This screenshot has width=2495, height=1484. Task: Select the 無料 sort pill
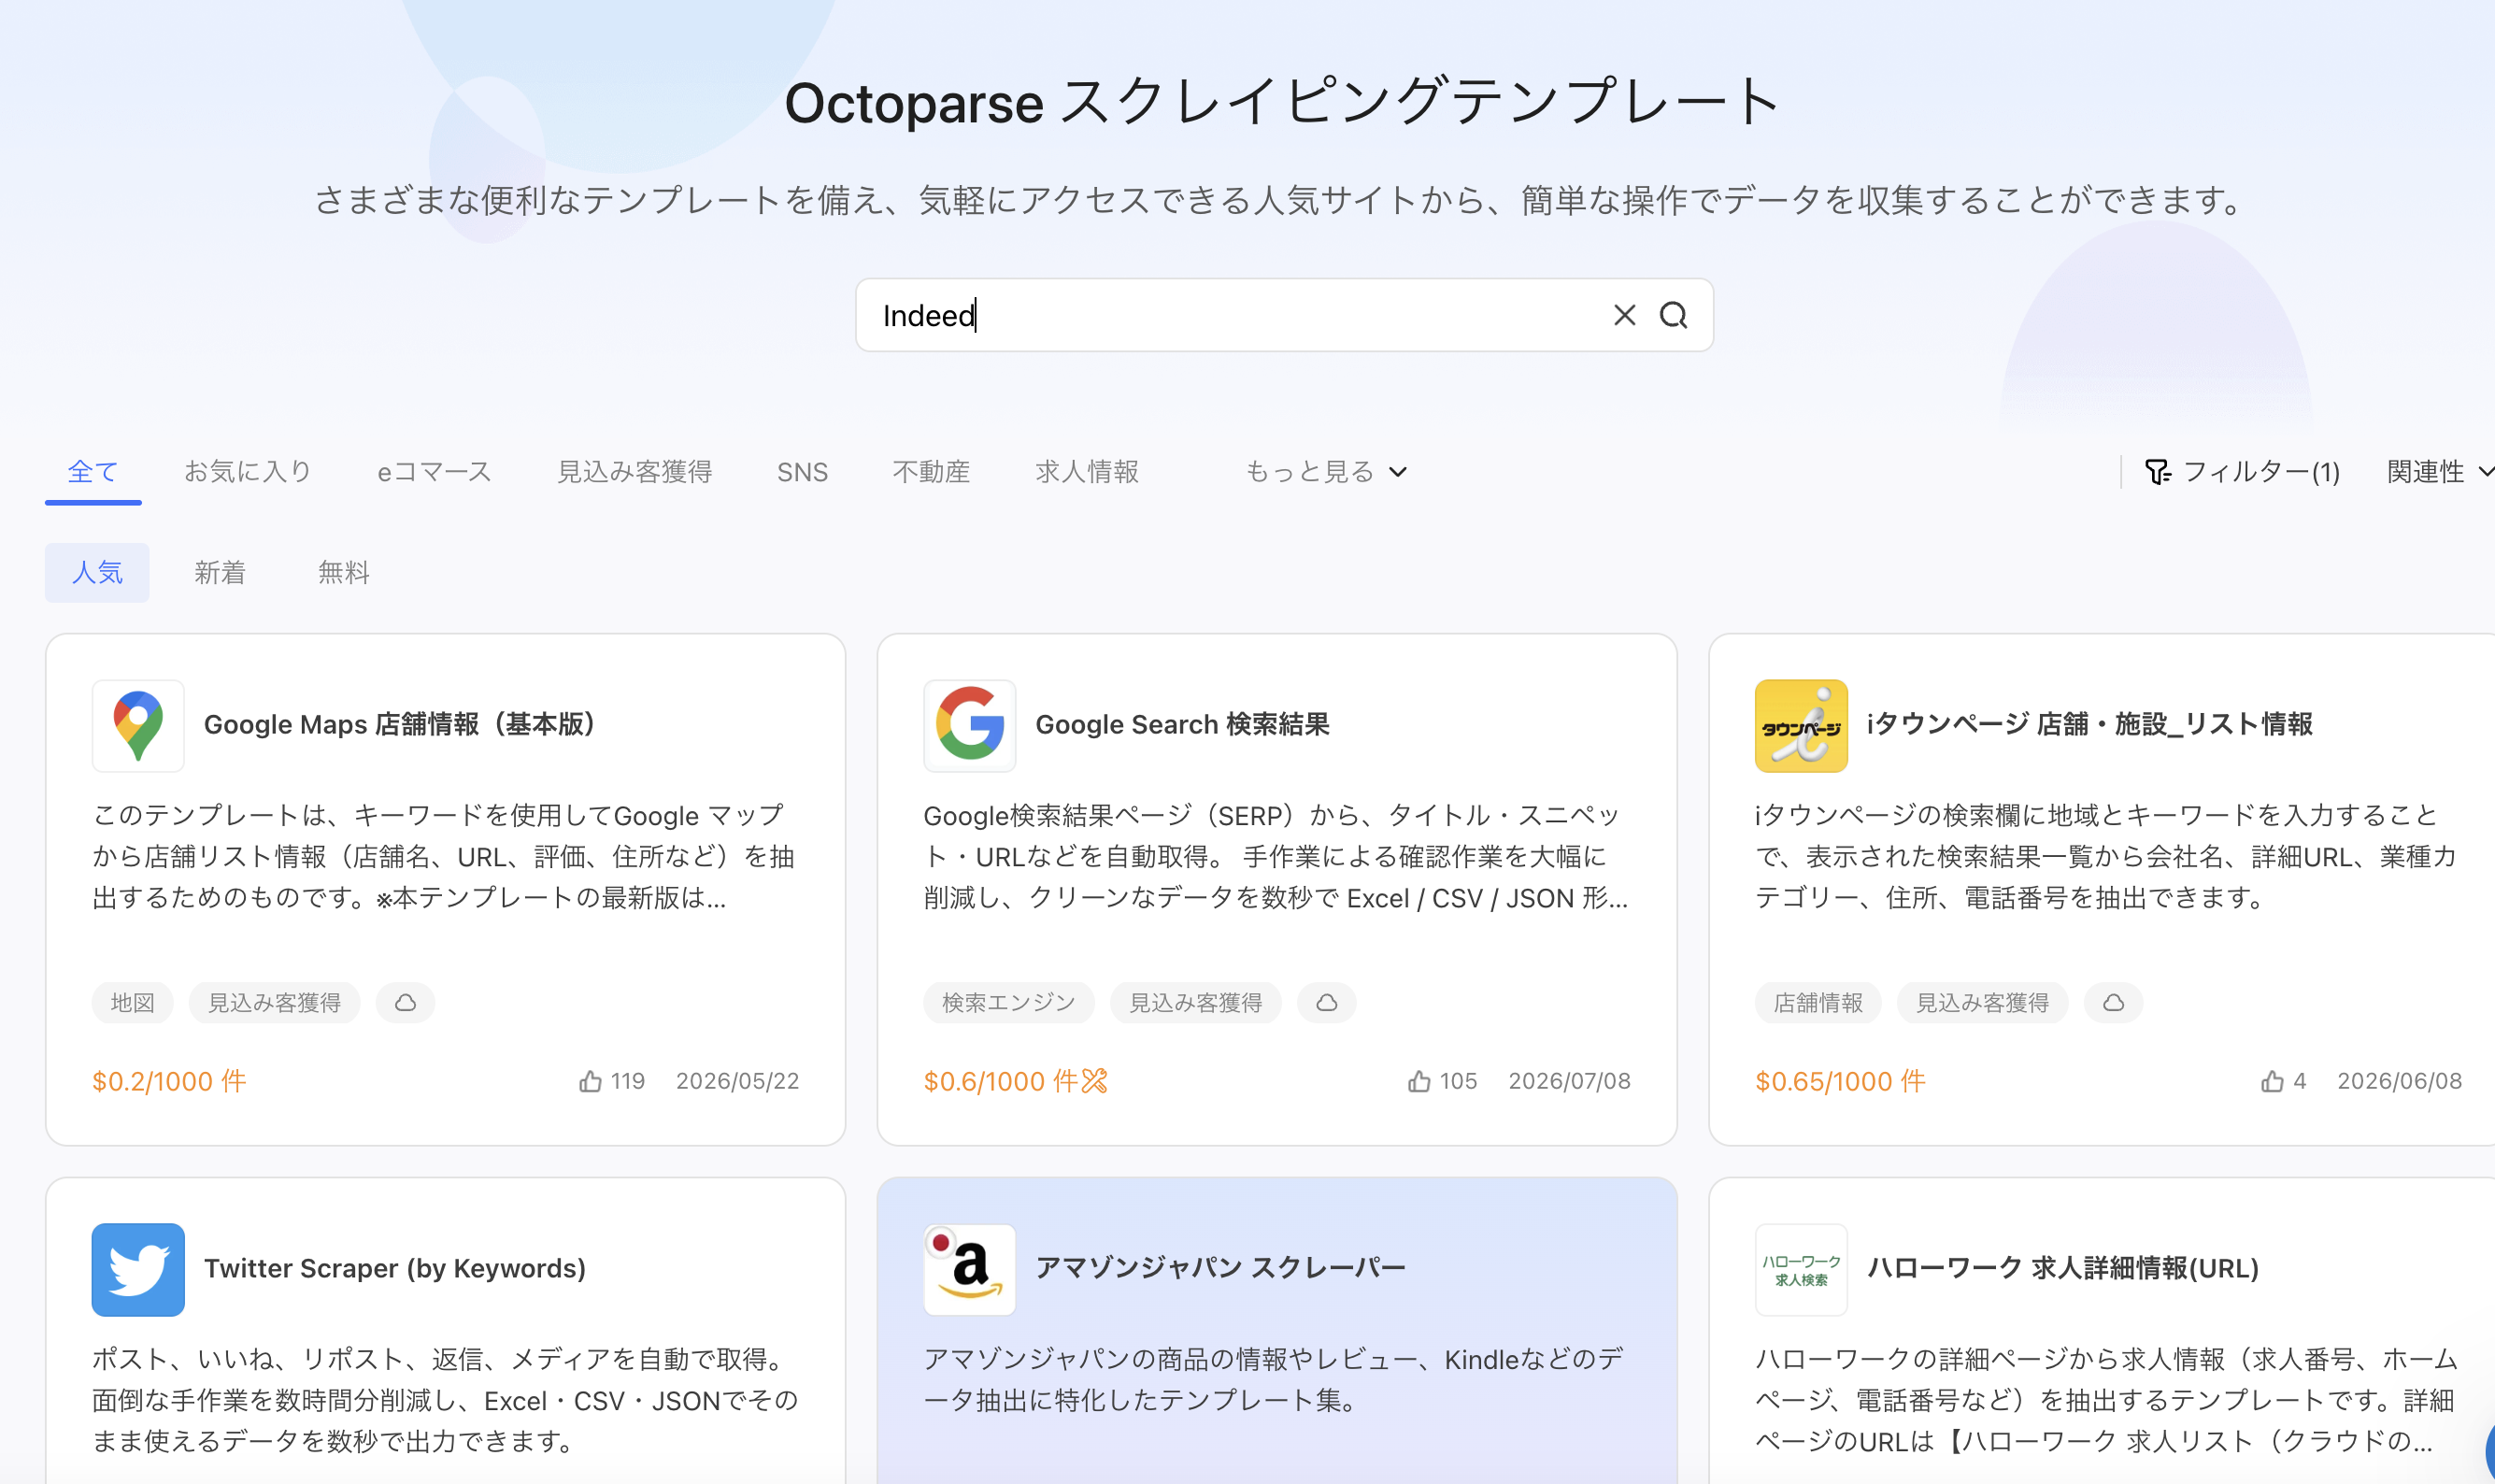click(343, 572)
